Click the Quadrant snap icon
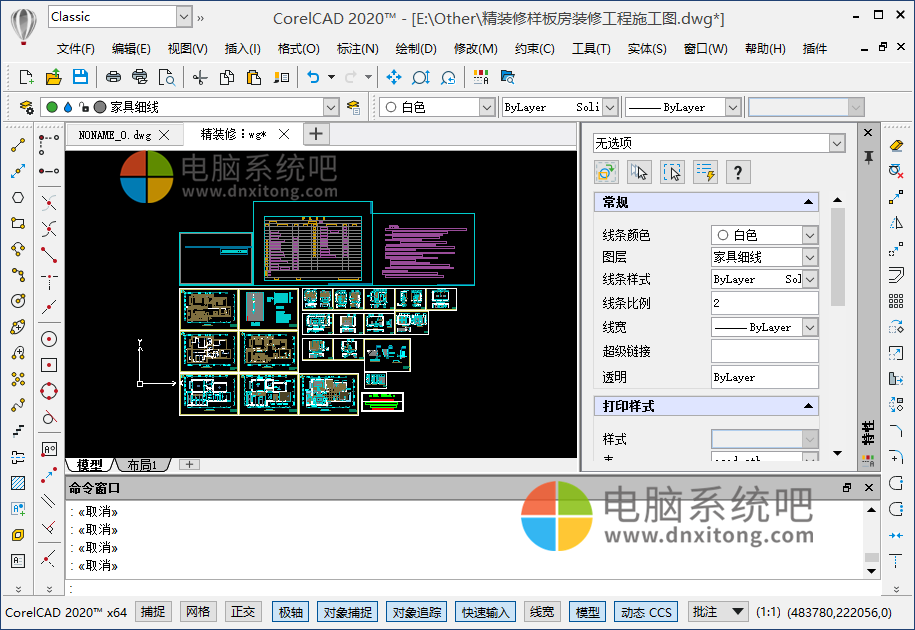This screenshot has height=630, width=915. coord(49,391)
